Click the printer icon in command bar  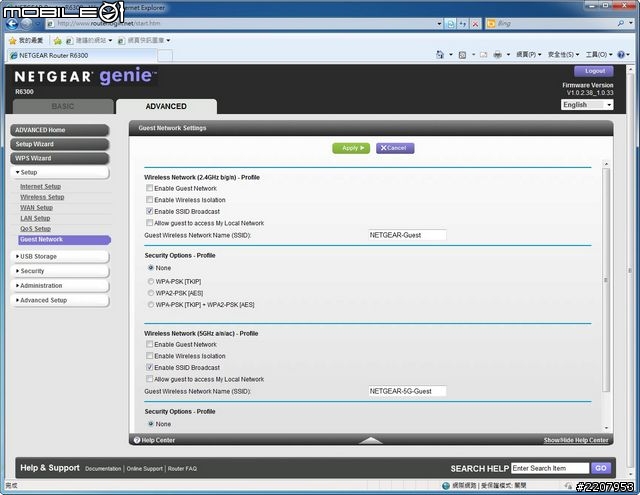pyautogui.click(x=497, y=55)
